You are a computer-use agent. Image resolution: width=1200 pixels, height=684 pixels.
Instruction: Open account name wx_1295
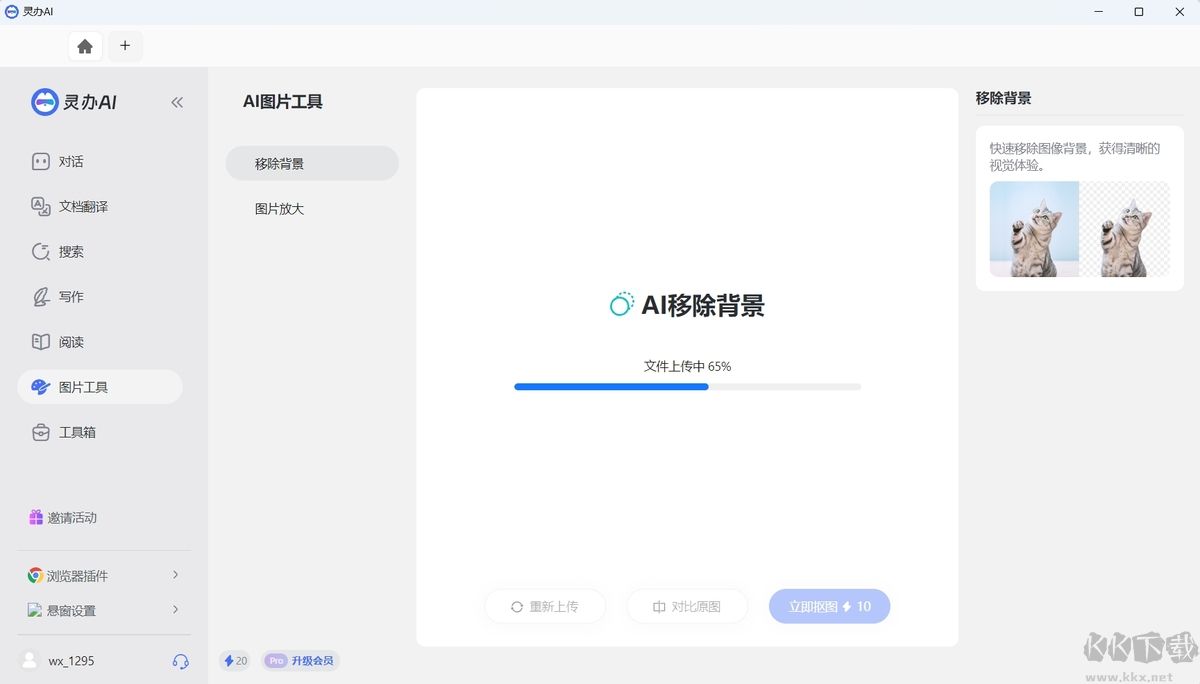[72, 661]
